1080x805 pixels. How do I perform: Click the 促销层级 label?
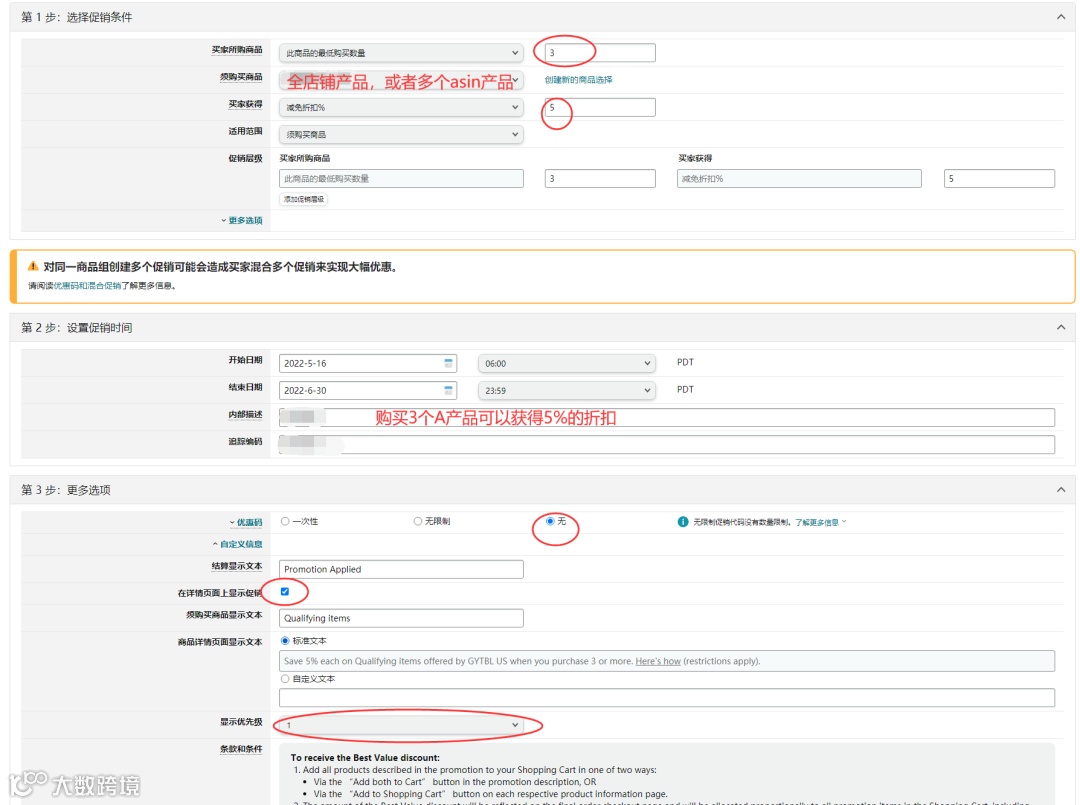pos(245,158)
